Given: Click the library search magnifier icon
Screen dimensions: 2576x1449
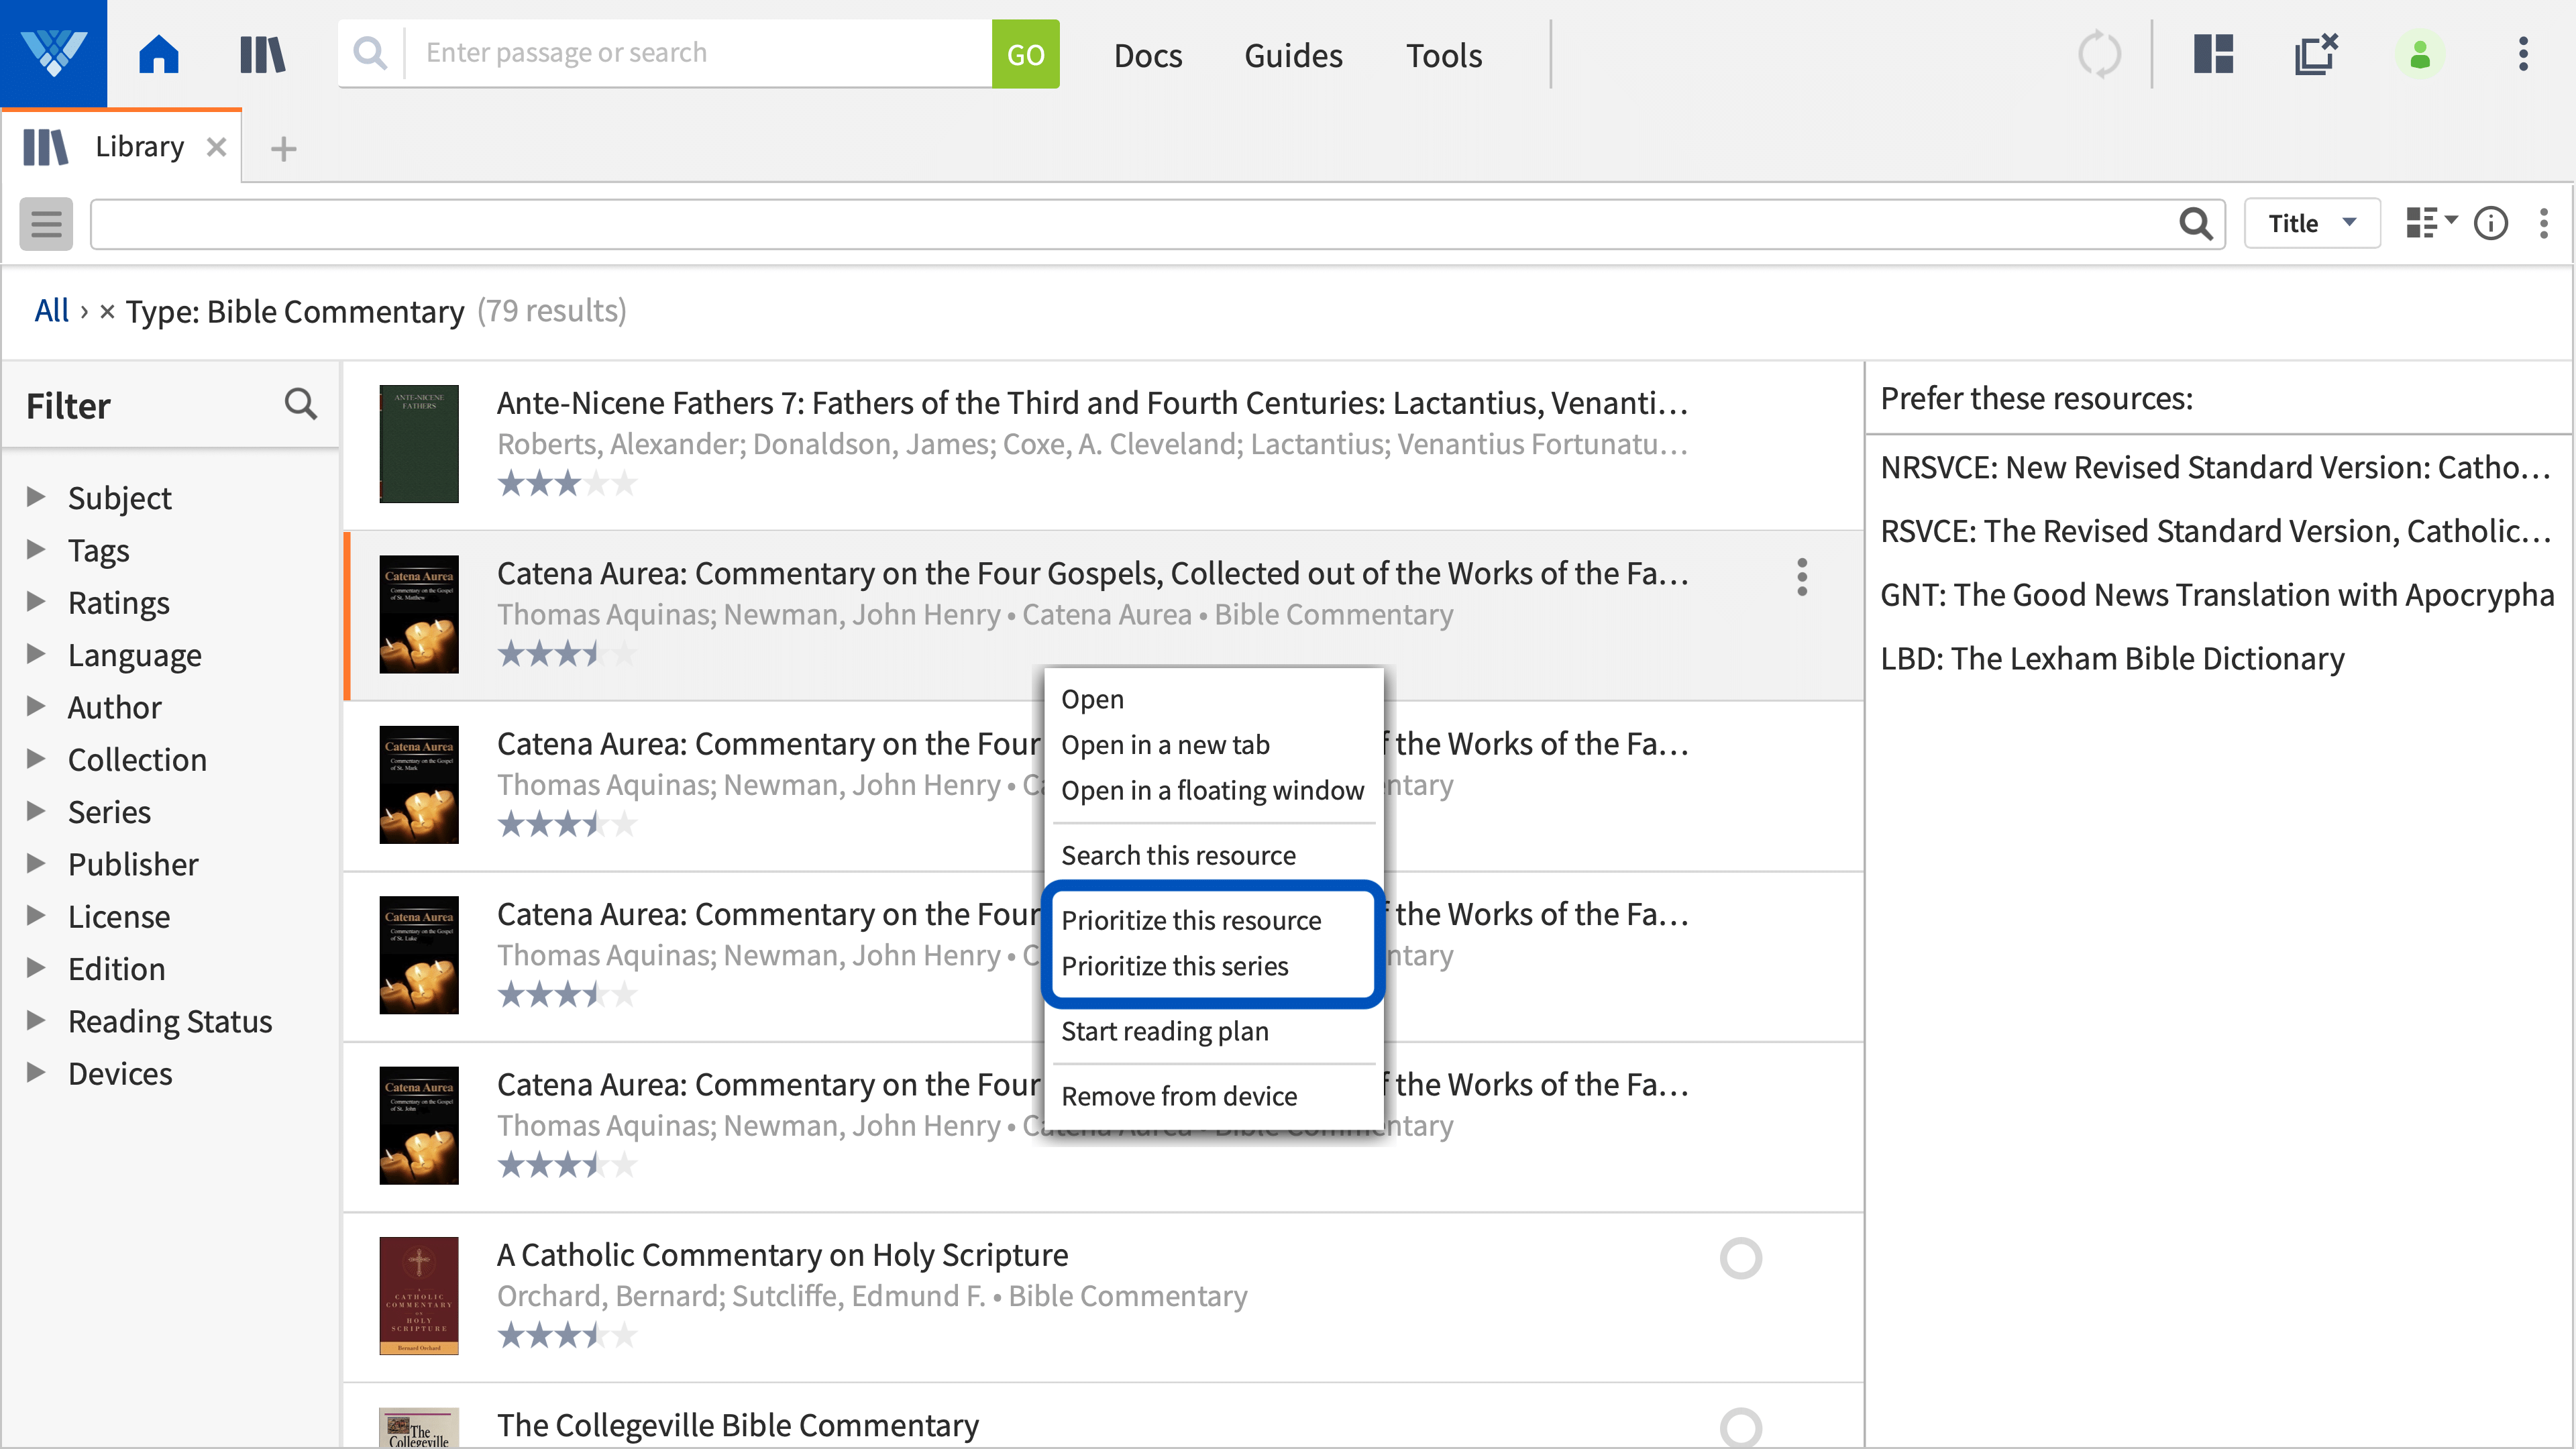Looking at the screenshot, I should [x=2196, y=223].
